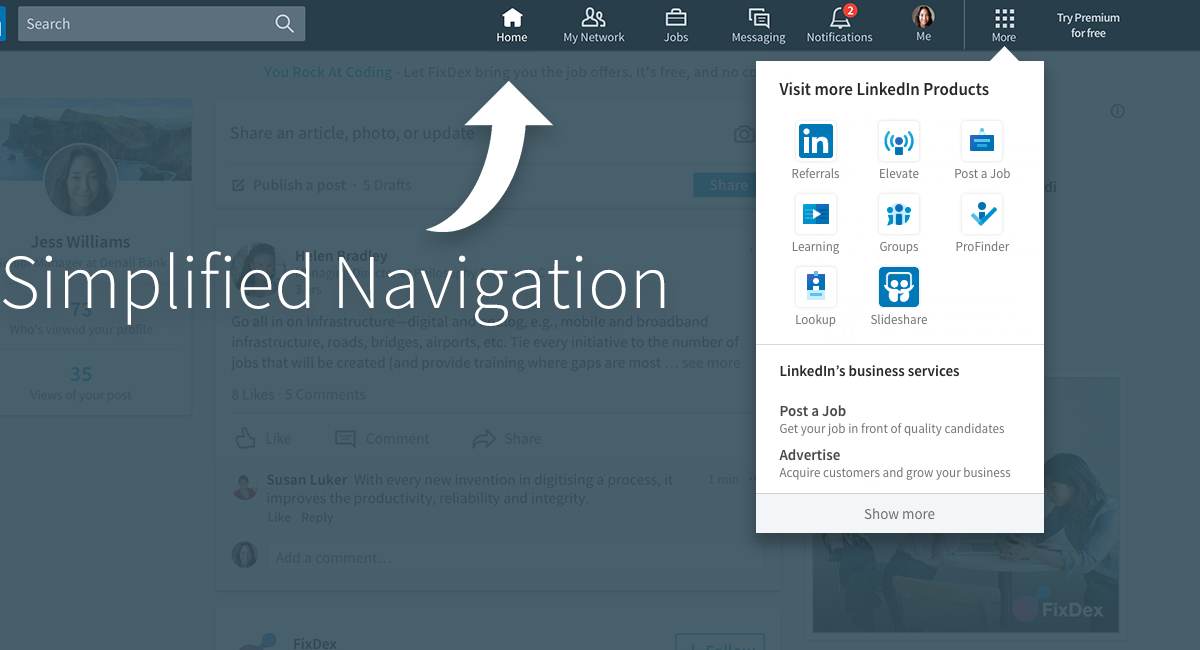Open the Groups product icon
Viewport: 1200px width, 650px height.
point(898,224)
